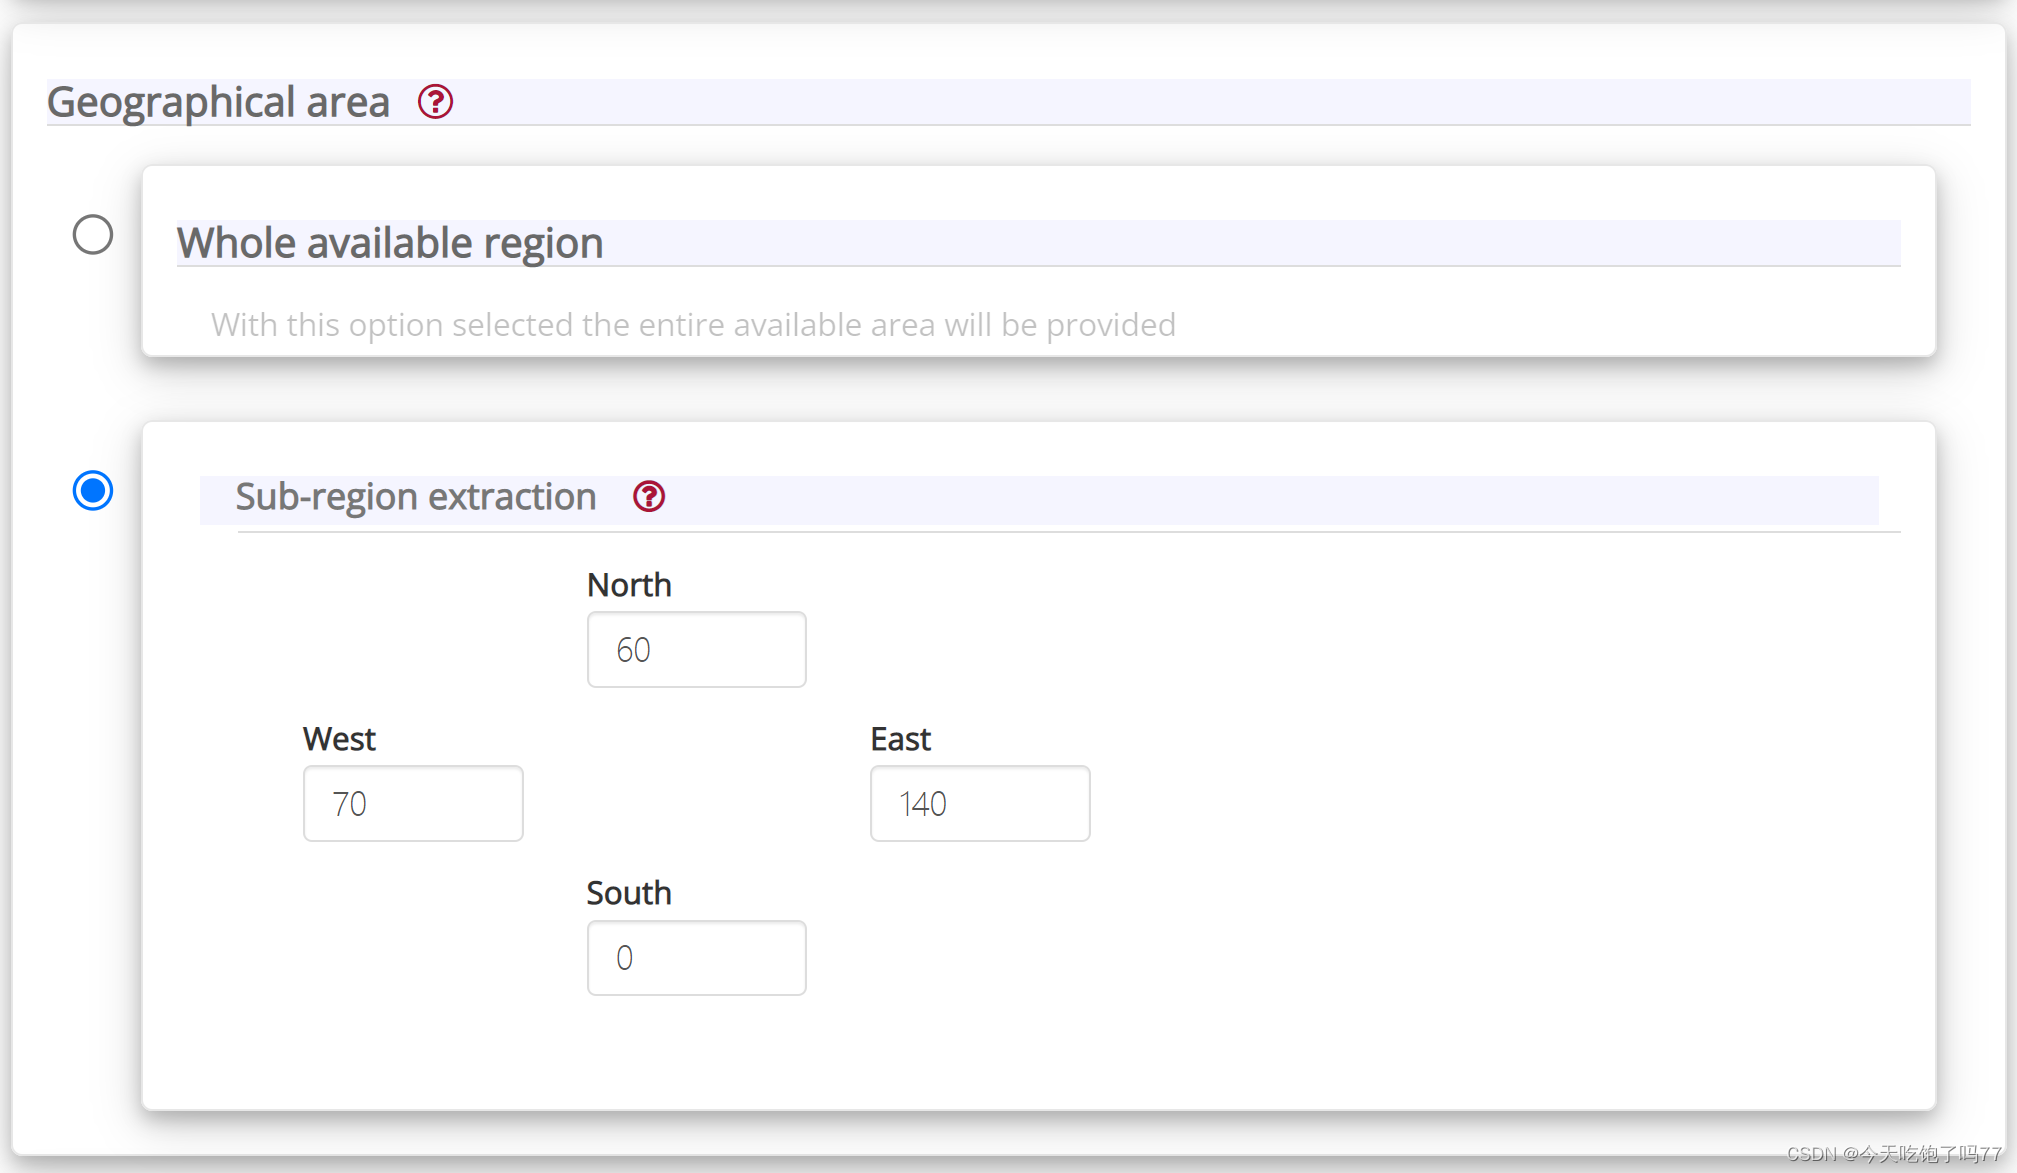Click the Whole available region heading
Viewport: 2017px width, 1173px height.
pyautogui.click(x=390, y=243)
